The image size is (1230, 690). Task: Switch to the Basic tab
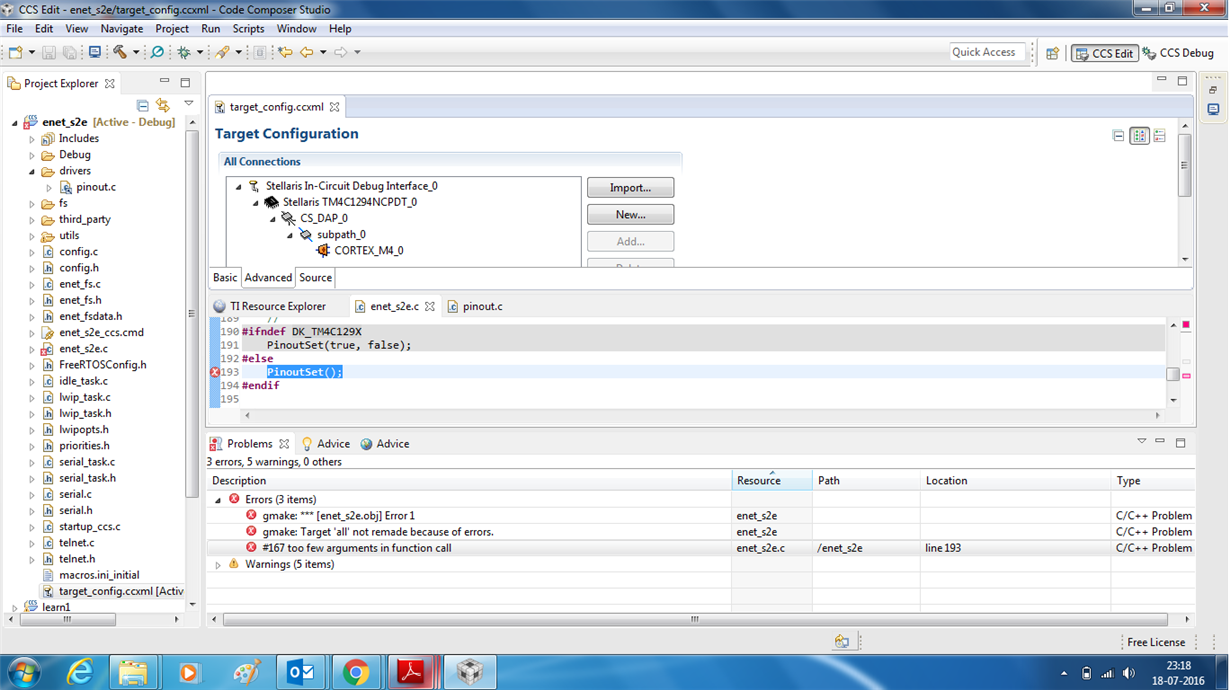(225, 278)
